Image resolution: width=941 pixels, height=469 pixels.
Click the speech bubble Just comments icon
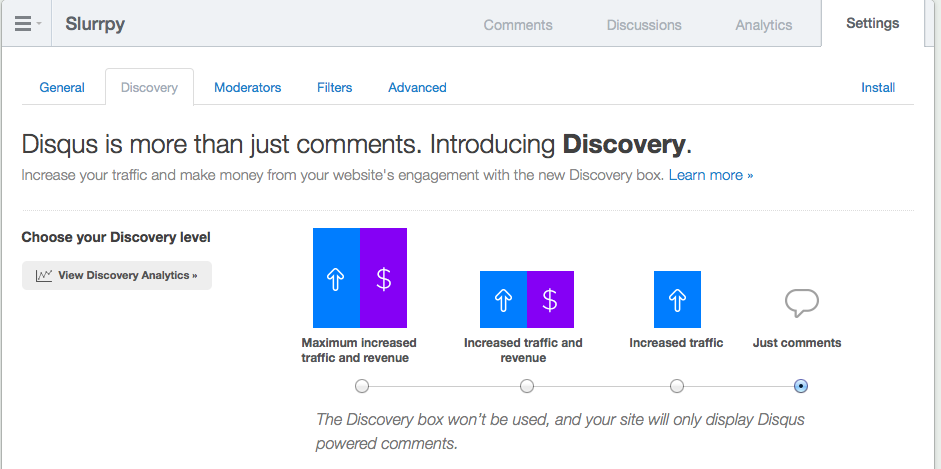click(x=801, y=303)
